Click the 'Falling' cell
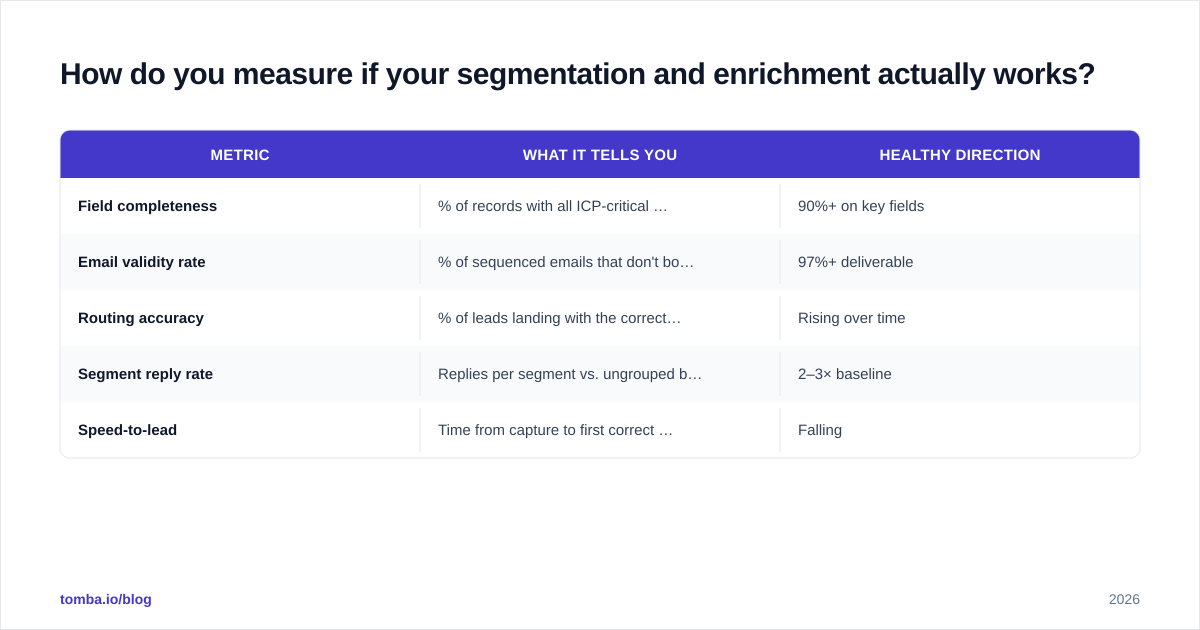Image resolution: width=1200 pixels, height=630 pixels. (960, 430)
